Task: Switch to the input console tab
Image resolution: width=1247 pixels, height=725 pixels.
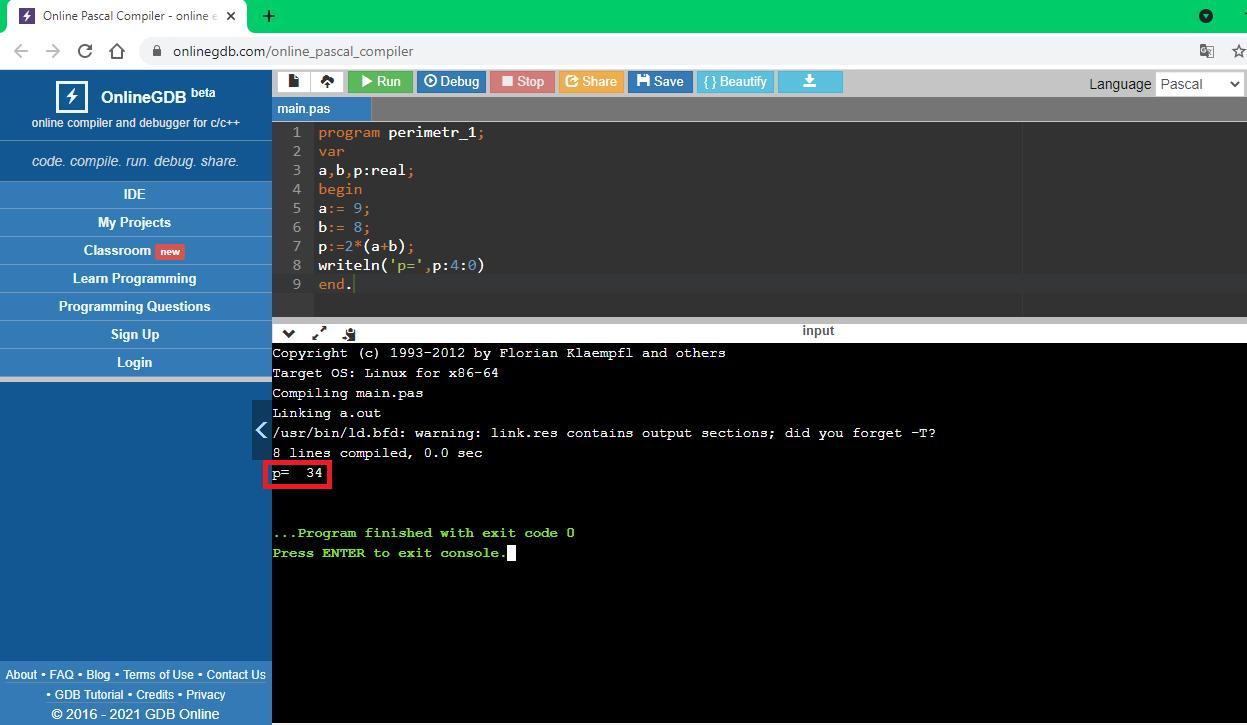Action: 818,331
